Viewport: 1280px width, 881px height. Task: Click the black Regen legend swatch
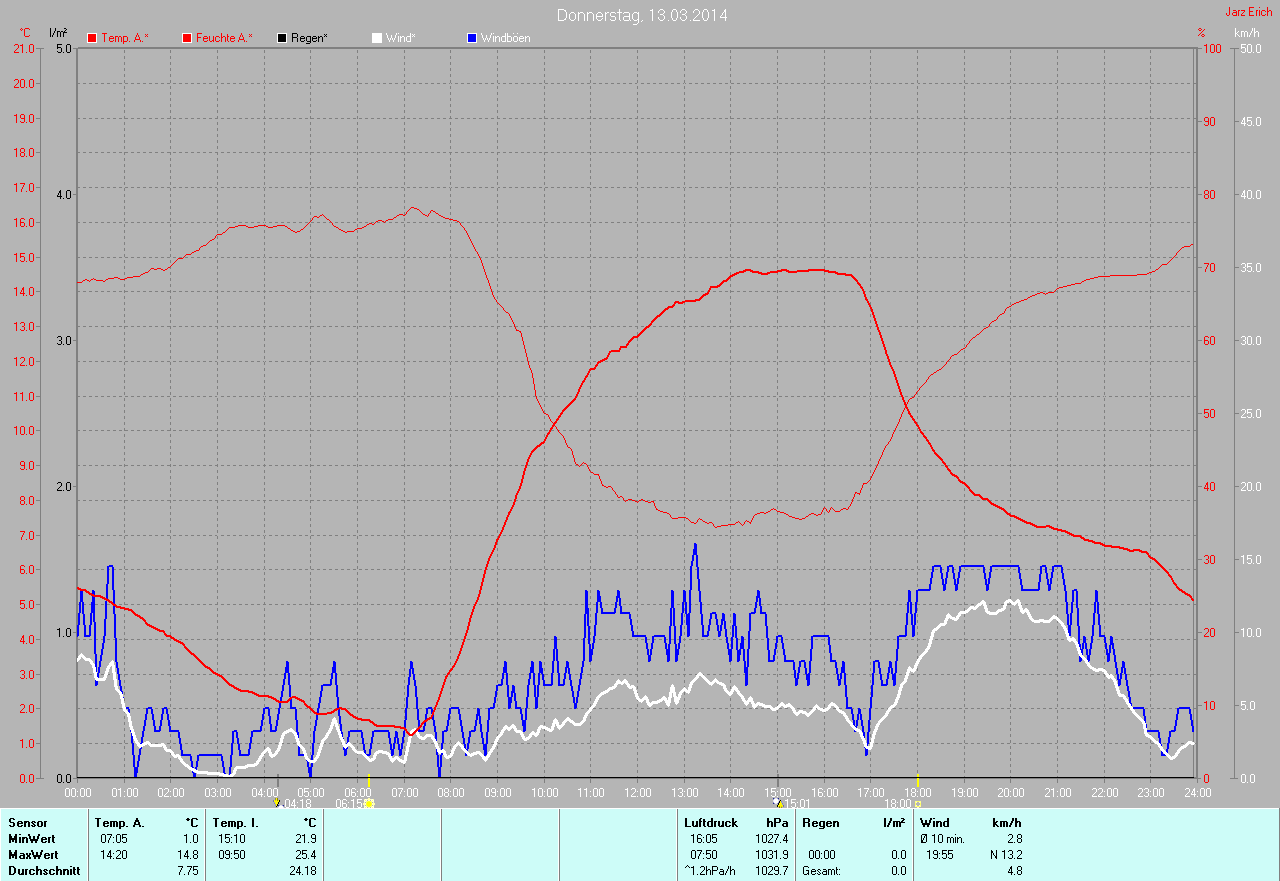pos(282,38)
